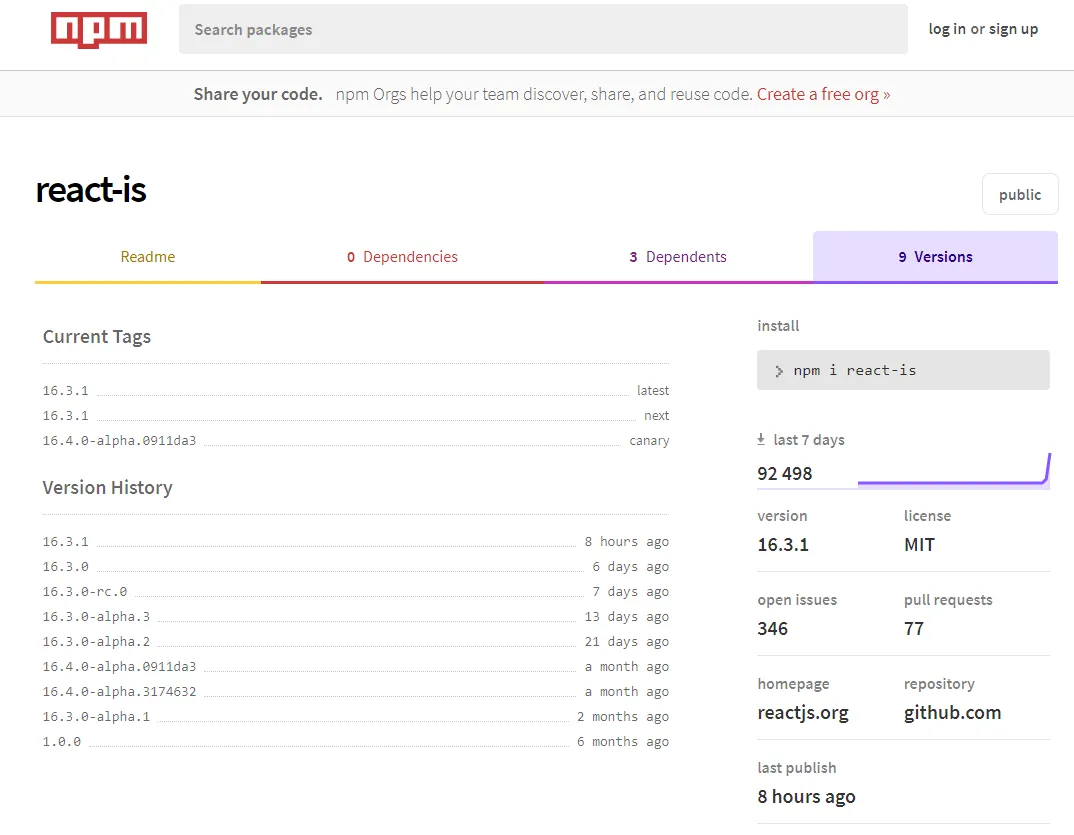Screen dimensions: 1074x835
Task: Click the public badge button
Action: (1020, 195)
